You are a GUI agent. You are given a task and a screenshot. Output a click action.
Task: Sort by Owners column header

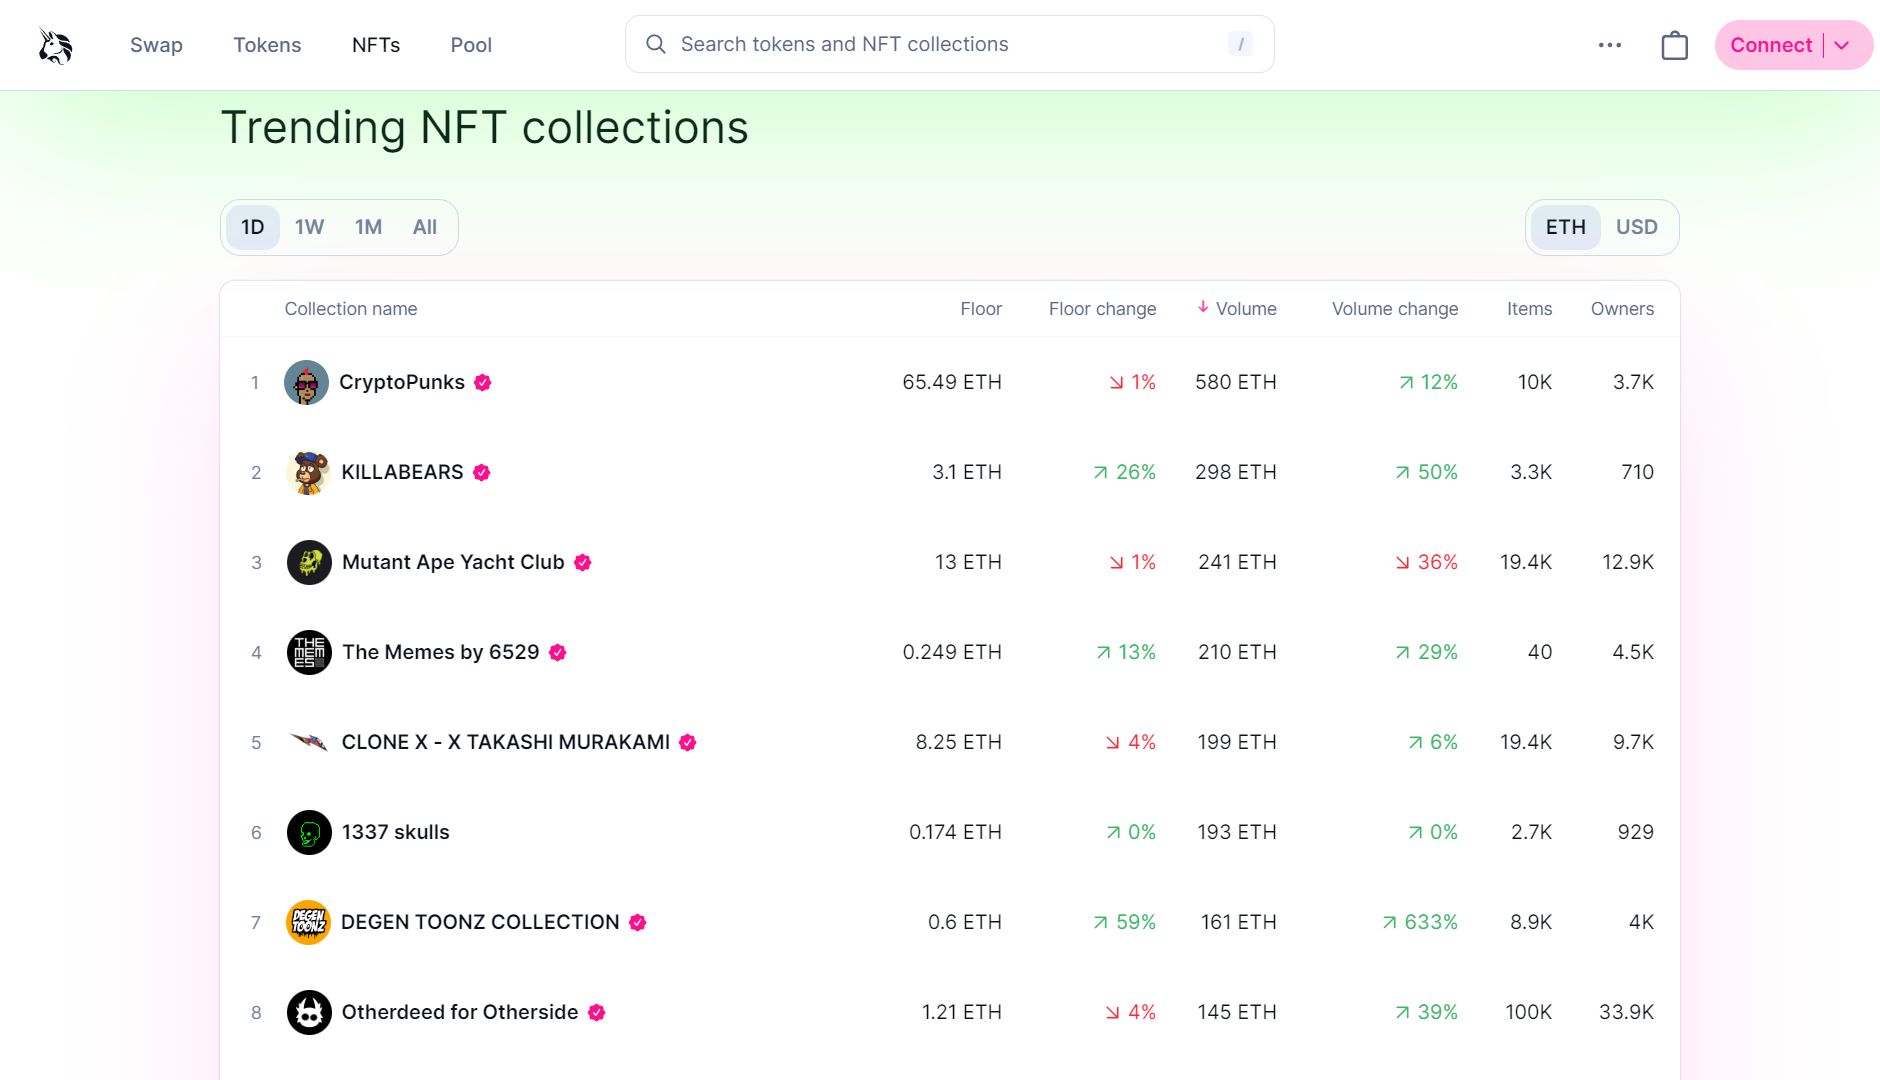click(x=1622, y=309)
